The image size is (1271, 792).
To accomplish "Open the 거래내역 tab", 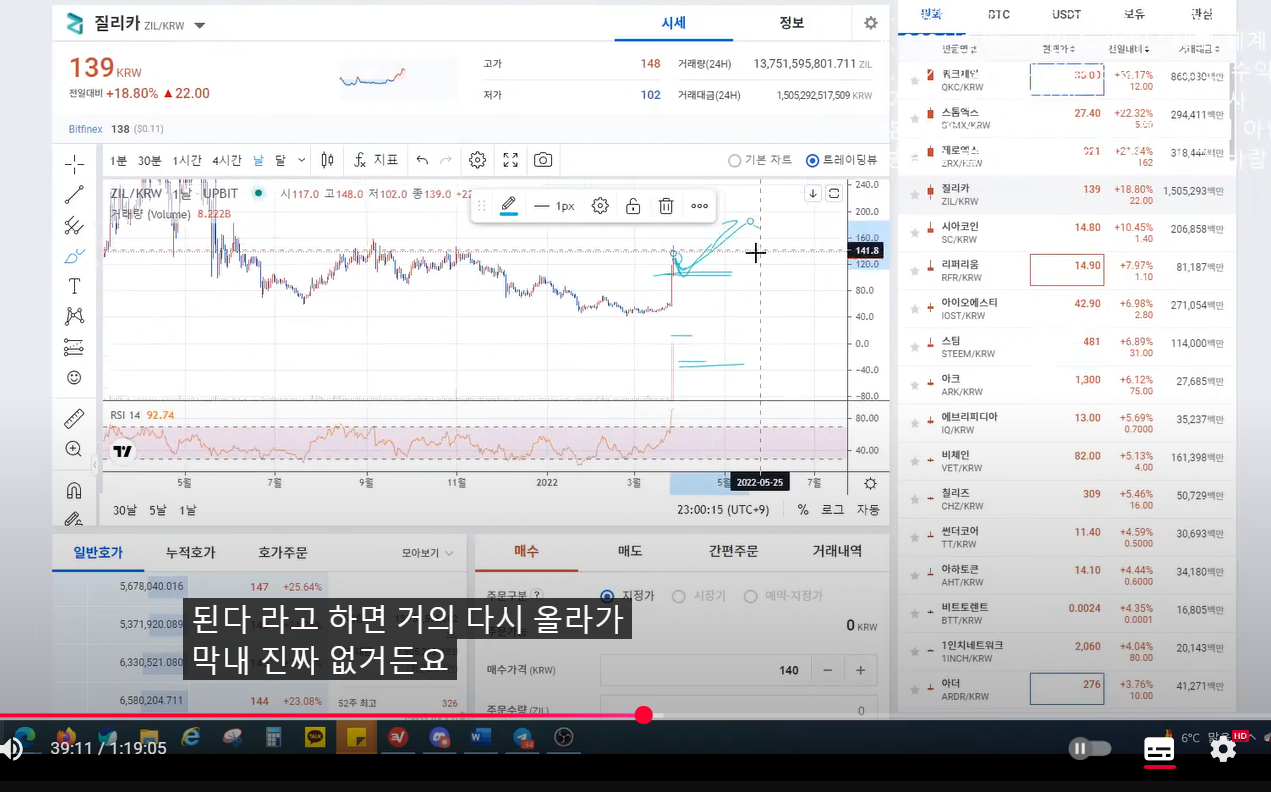I will (837, 551).
